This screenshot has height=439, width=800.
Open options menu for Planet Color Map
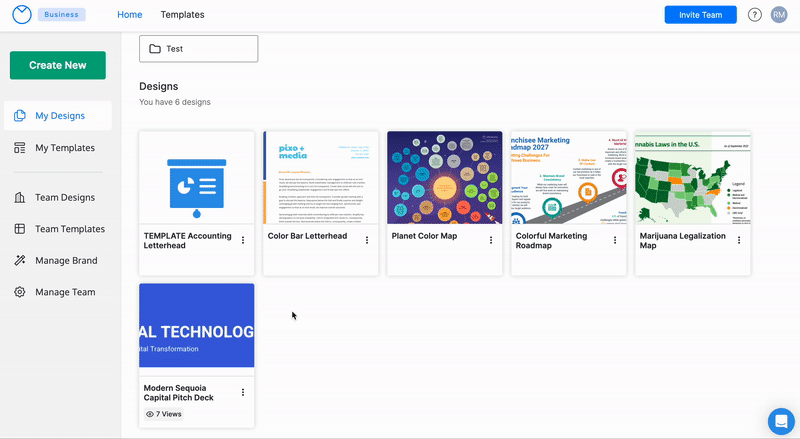pos(490,240)
